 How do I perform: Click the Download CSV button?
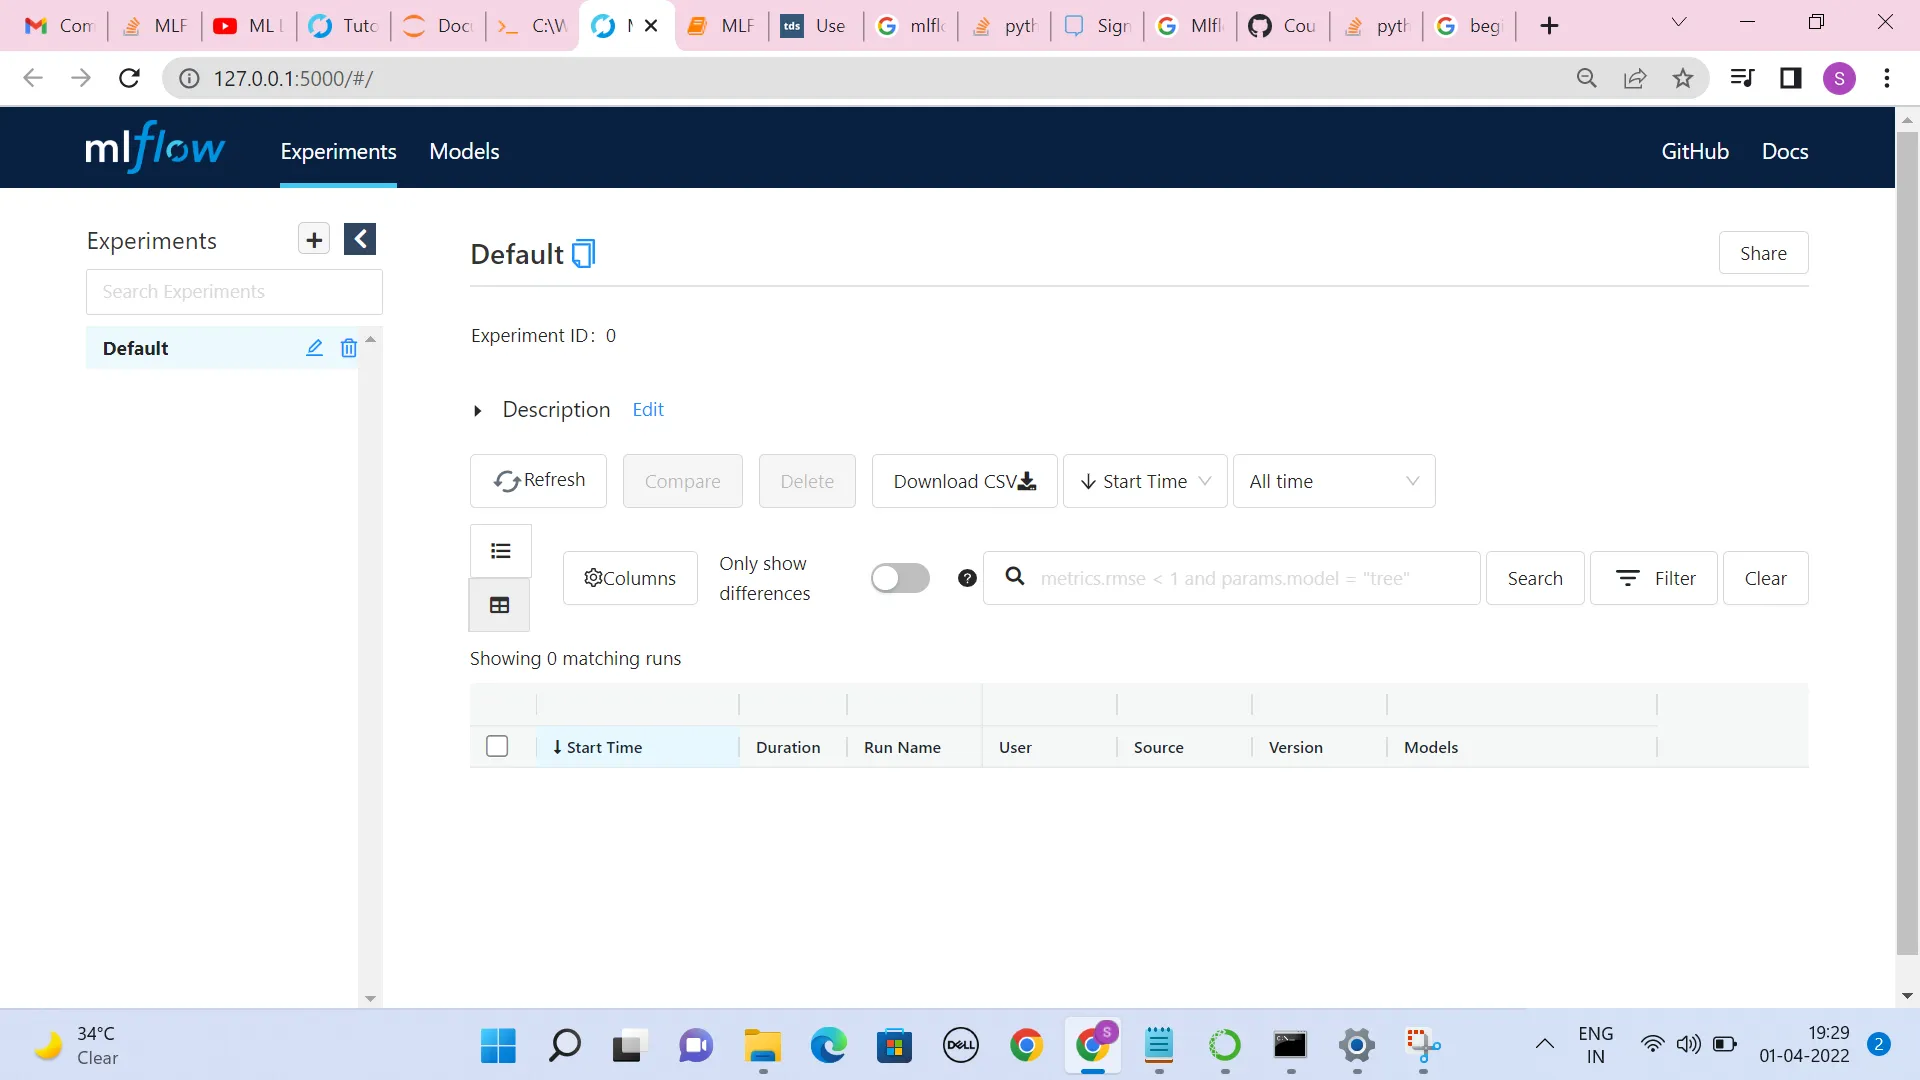[x=964, y=481]
